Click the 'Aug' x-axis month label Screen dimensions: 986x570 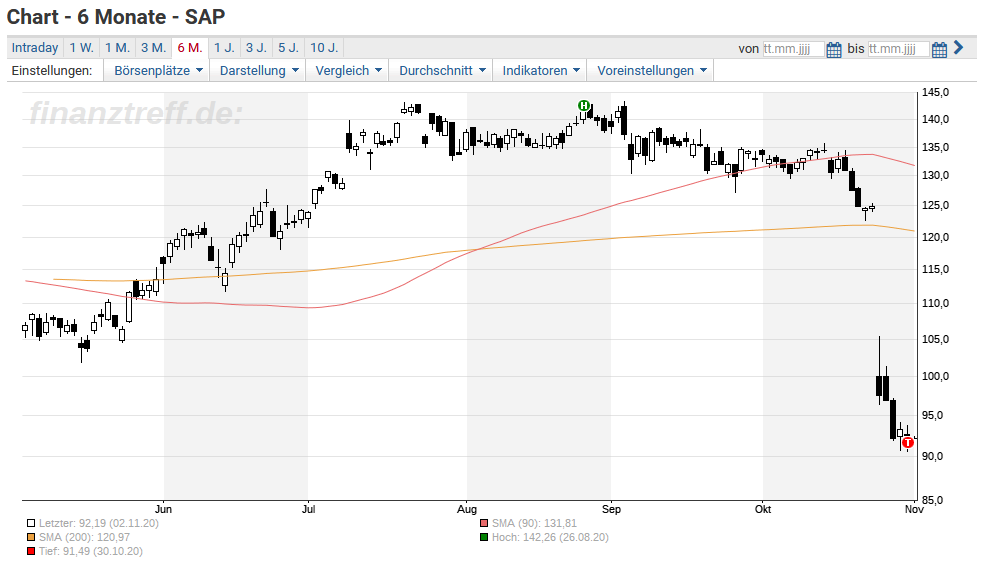467,509
